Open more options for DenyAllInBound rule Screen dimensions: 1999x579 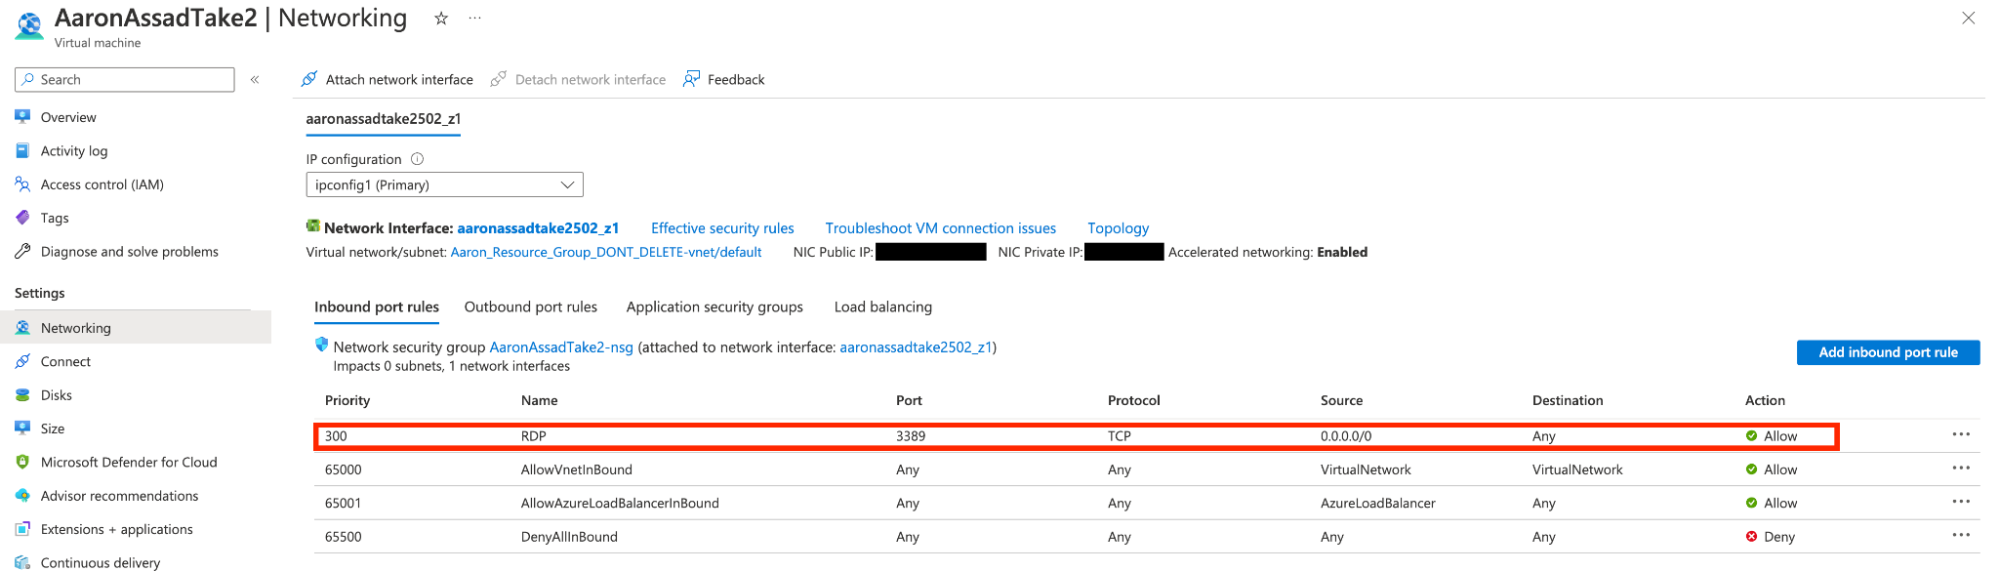point(1960,536)
